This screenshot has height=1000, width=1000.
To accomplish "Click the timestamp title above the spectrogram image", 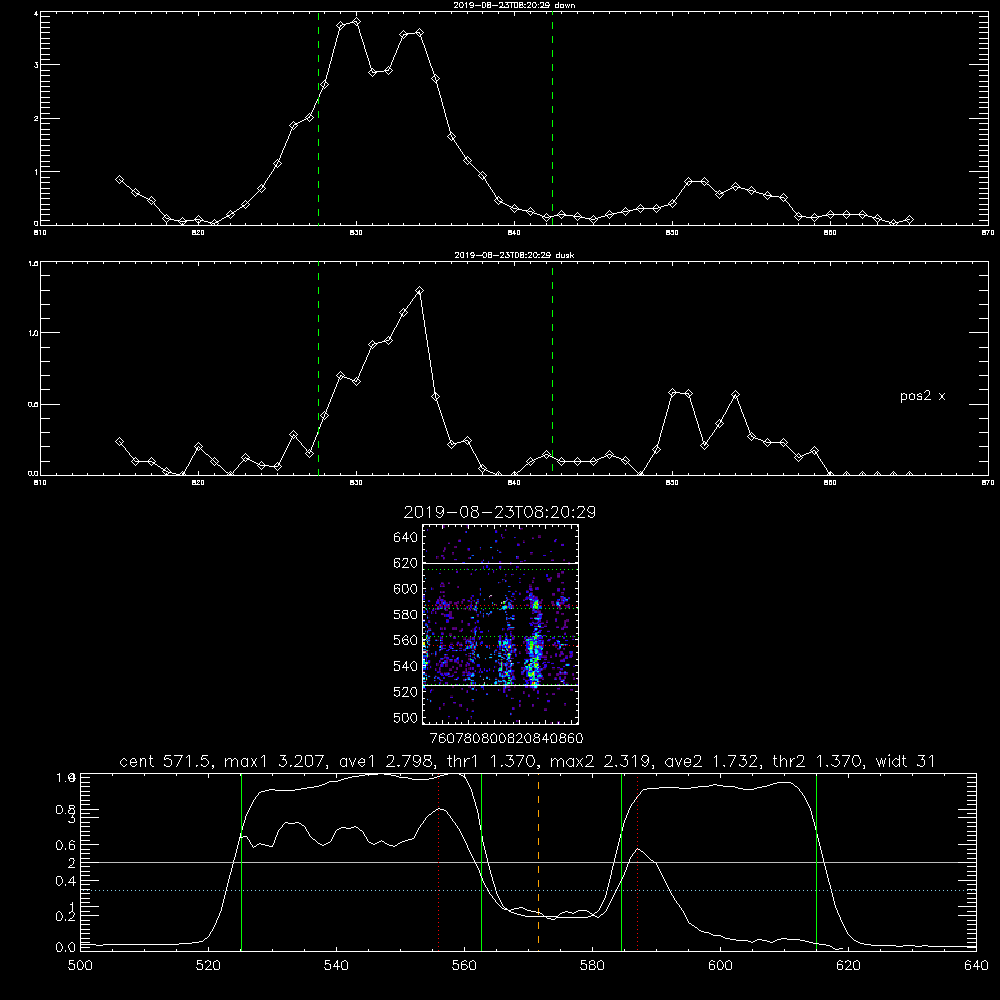I will click(x=500, y=512).
